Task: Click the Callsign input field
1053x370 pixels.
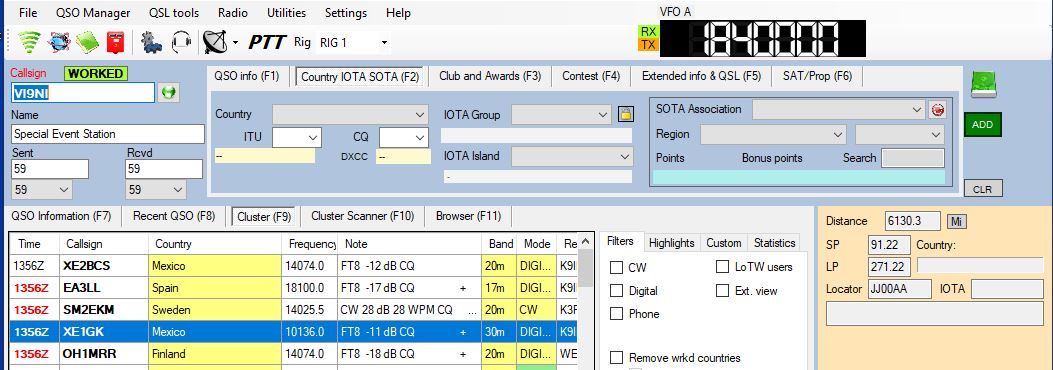Action: tap(83, 93)
